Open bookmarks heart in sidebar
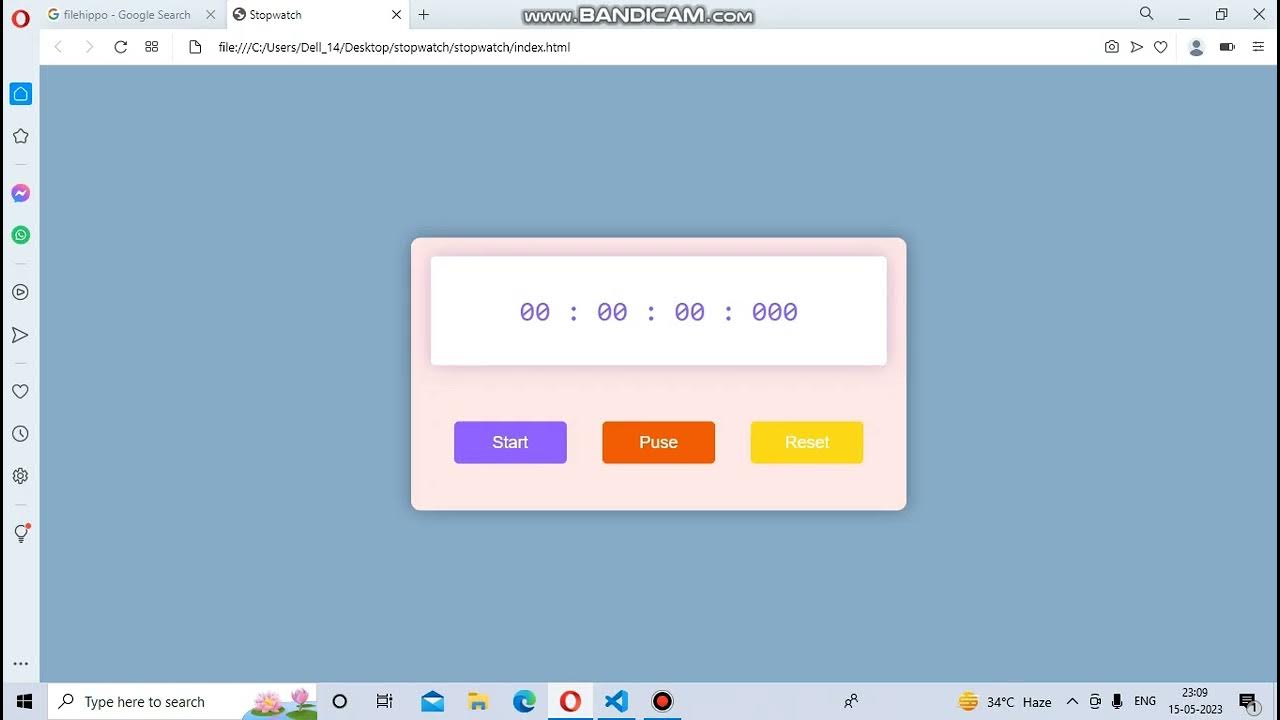This screenshot has height=720, width=1280. [x=20, y=392]
